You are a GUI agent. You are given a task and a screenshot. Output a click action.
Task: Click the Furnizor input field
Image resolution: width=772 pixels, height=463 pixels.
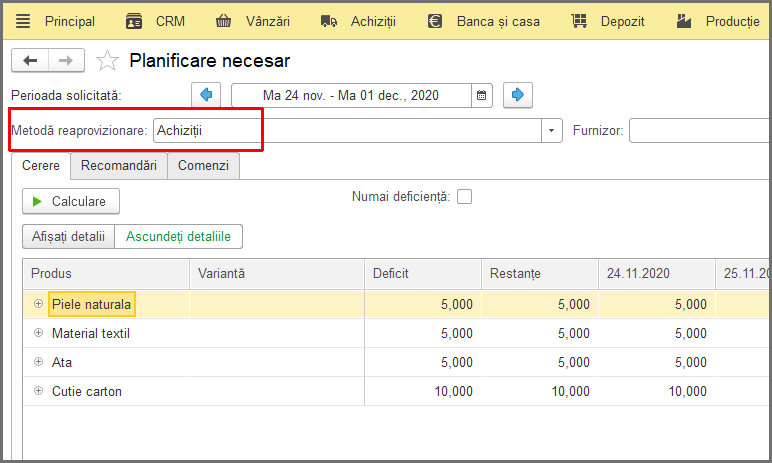click(699, 131)
